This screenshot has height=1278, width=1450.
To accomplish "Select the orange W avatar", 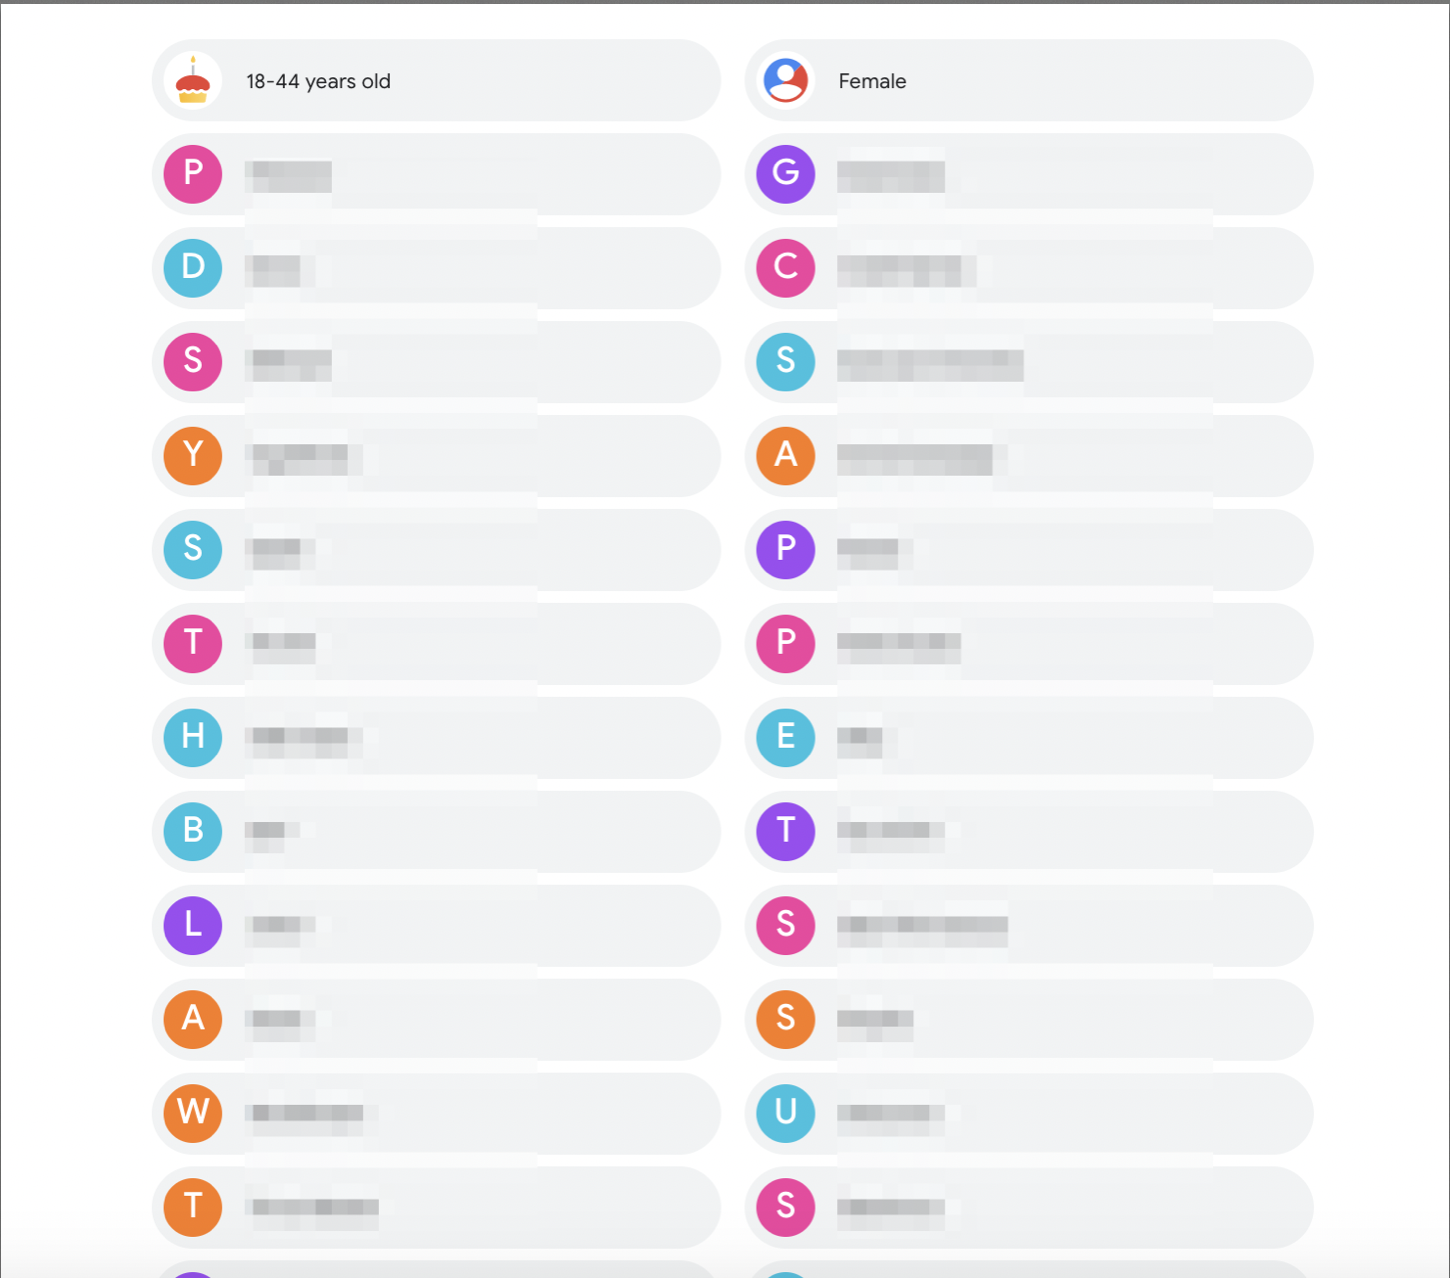I will pyautogui.click(x=193, y=1112).
